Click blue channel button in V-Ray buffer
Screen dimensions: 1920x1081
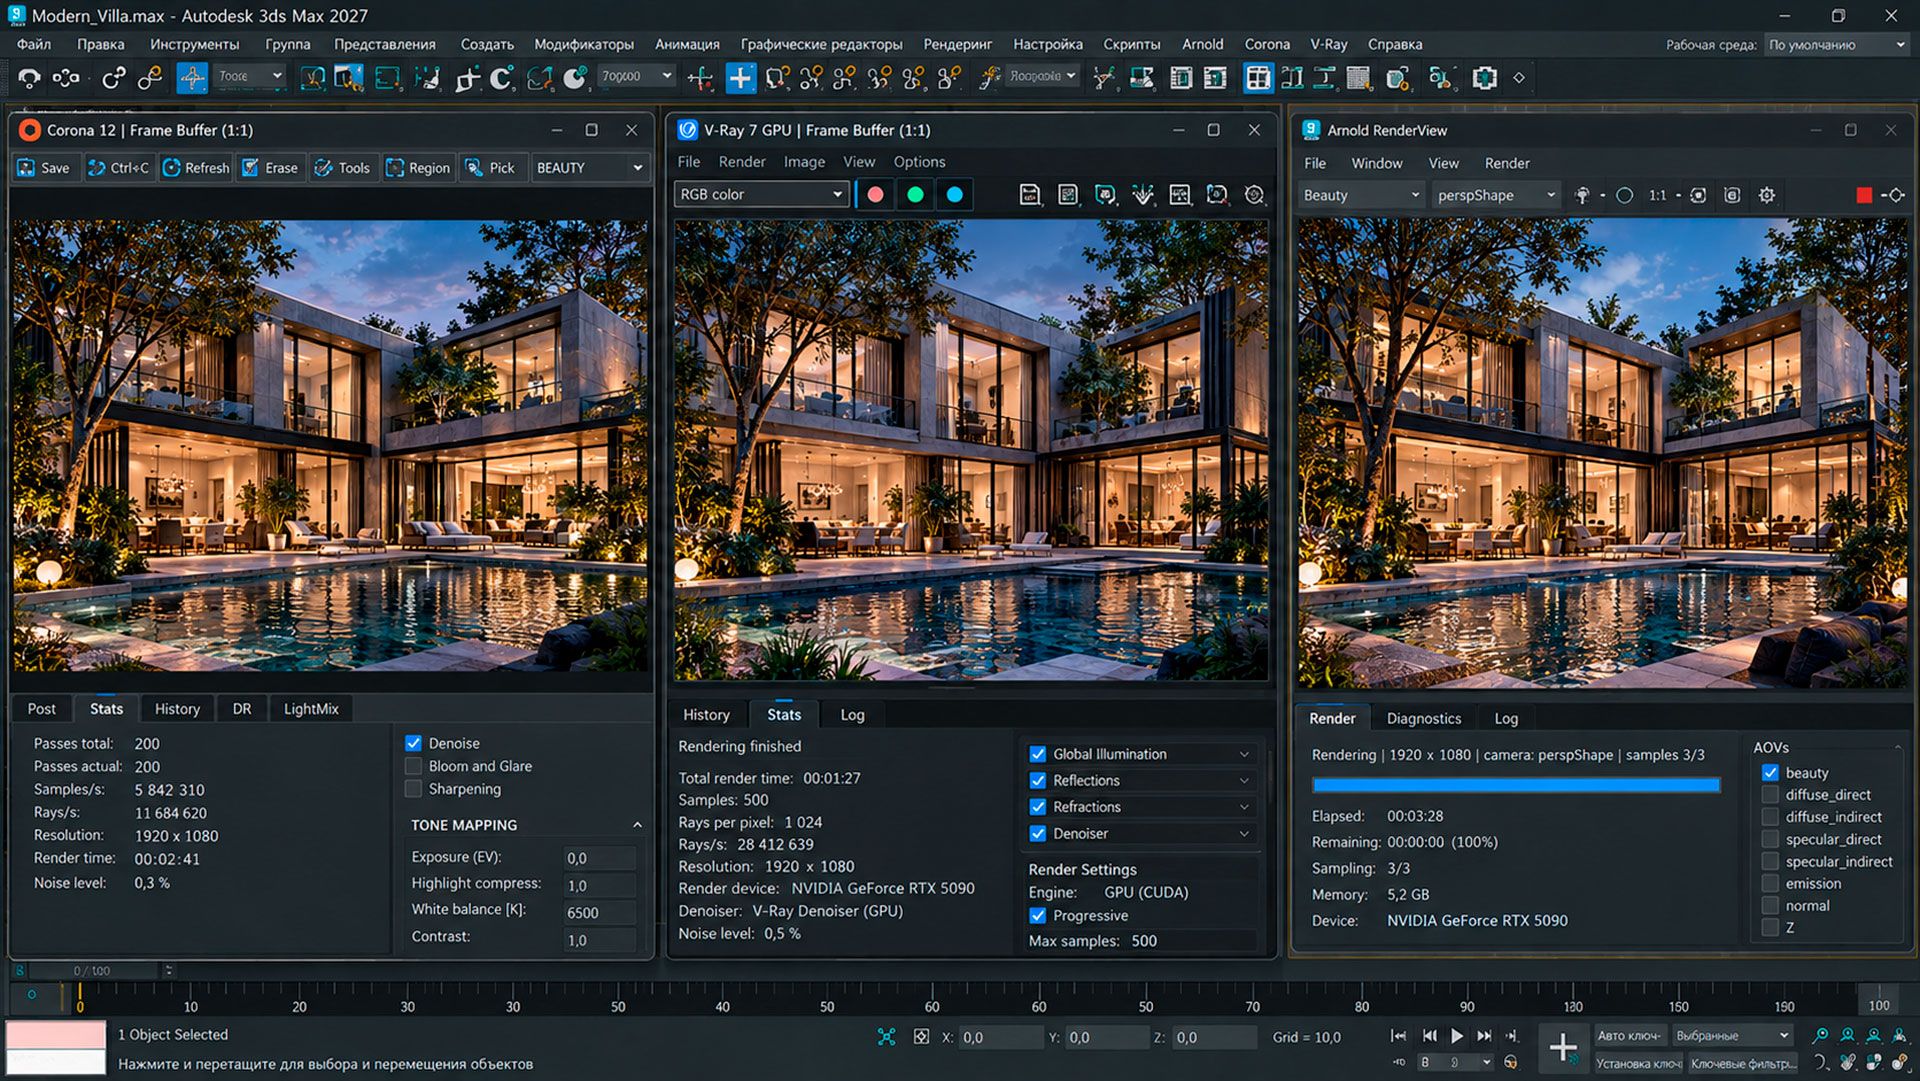(x=955, y=195)
